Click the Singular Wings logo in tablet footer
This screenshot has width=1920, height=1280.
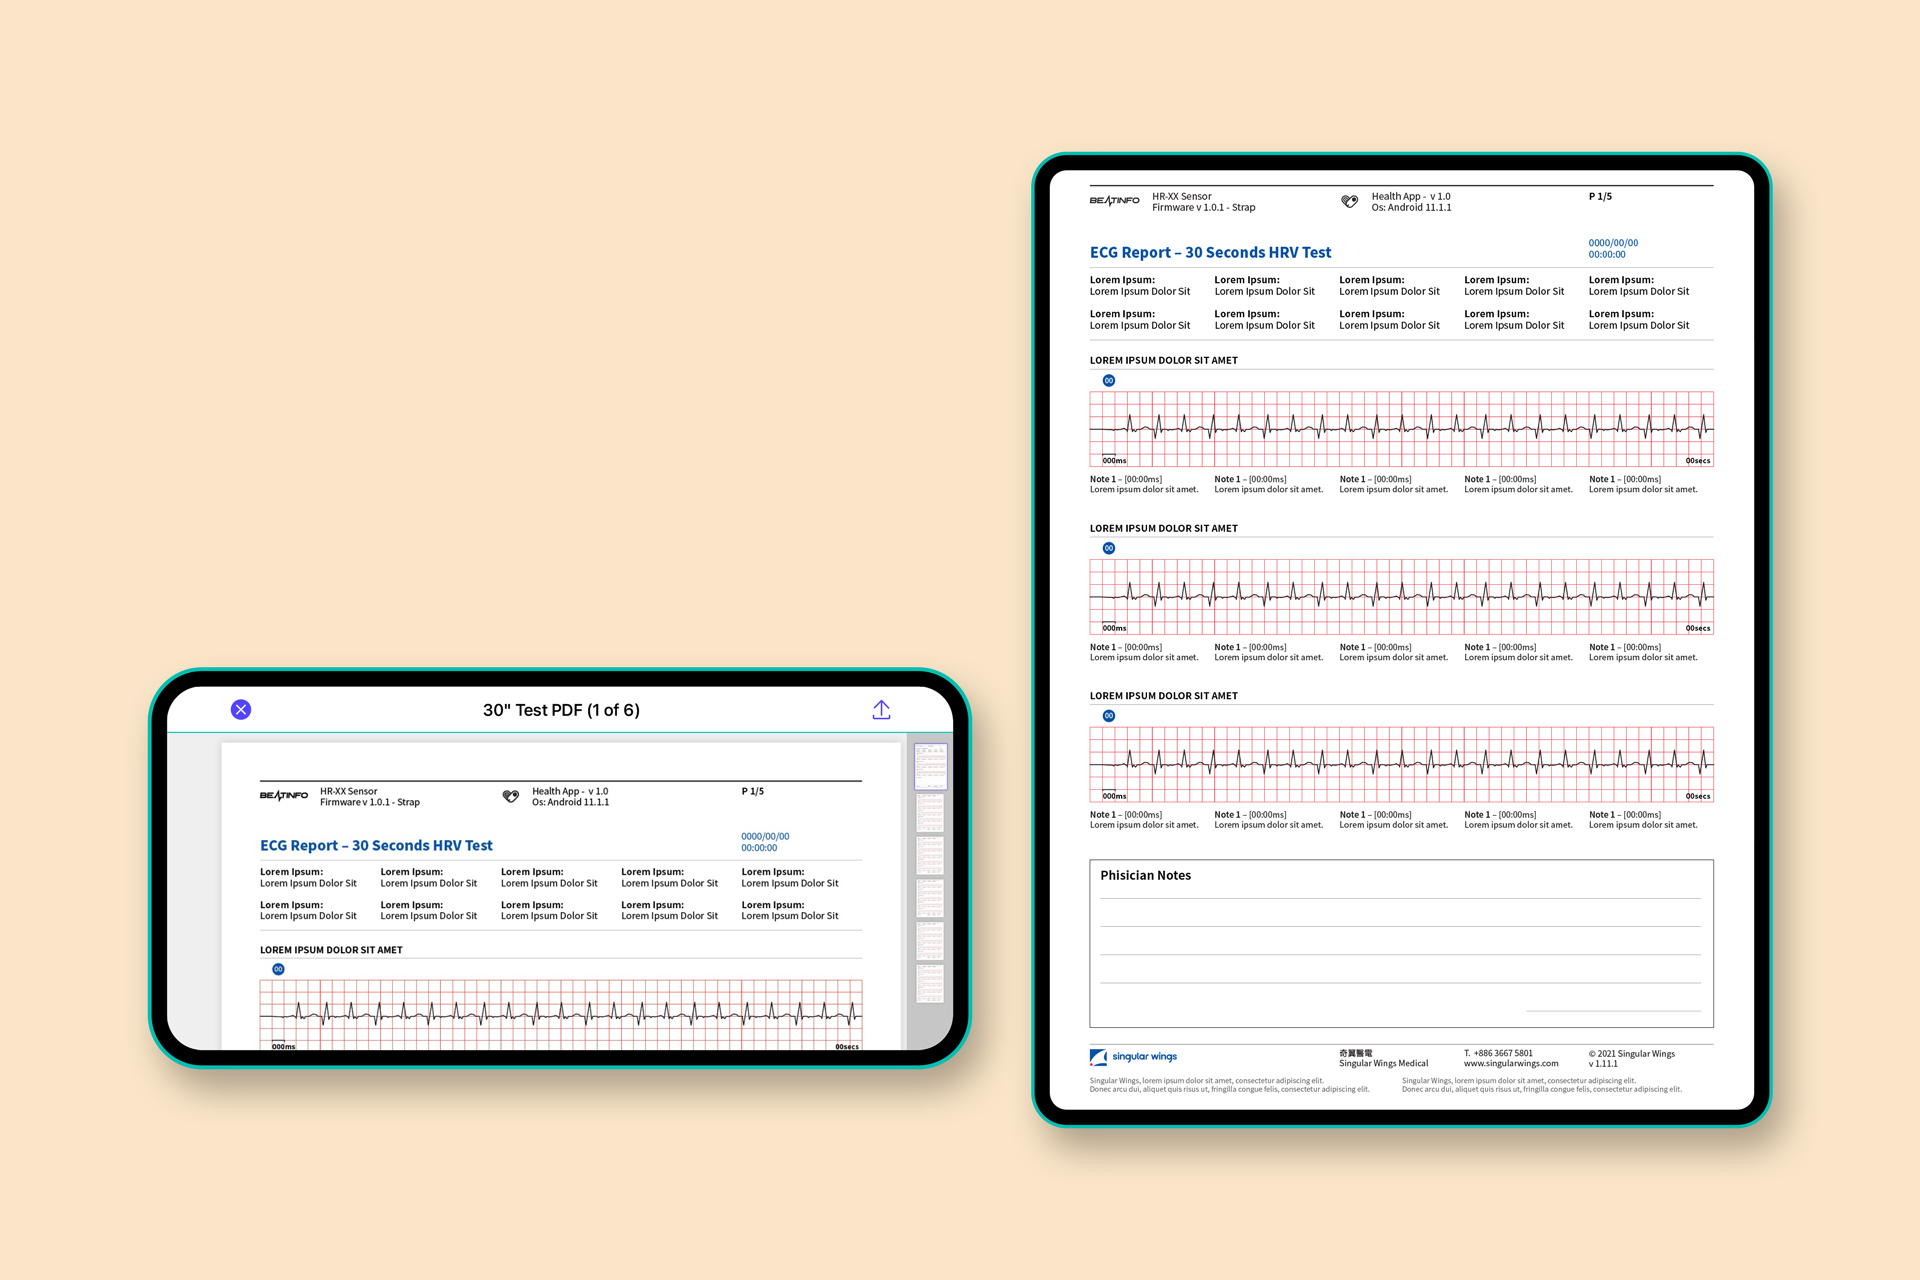pyautogui.click(x=1133, y=1056)
